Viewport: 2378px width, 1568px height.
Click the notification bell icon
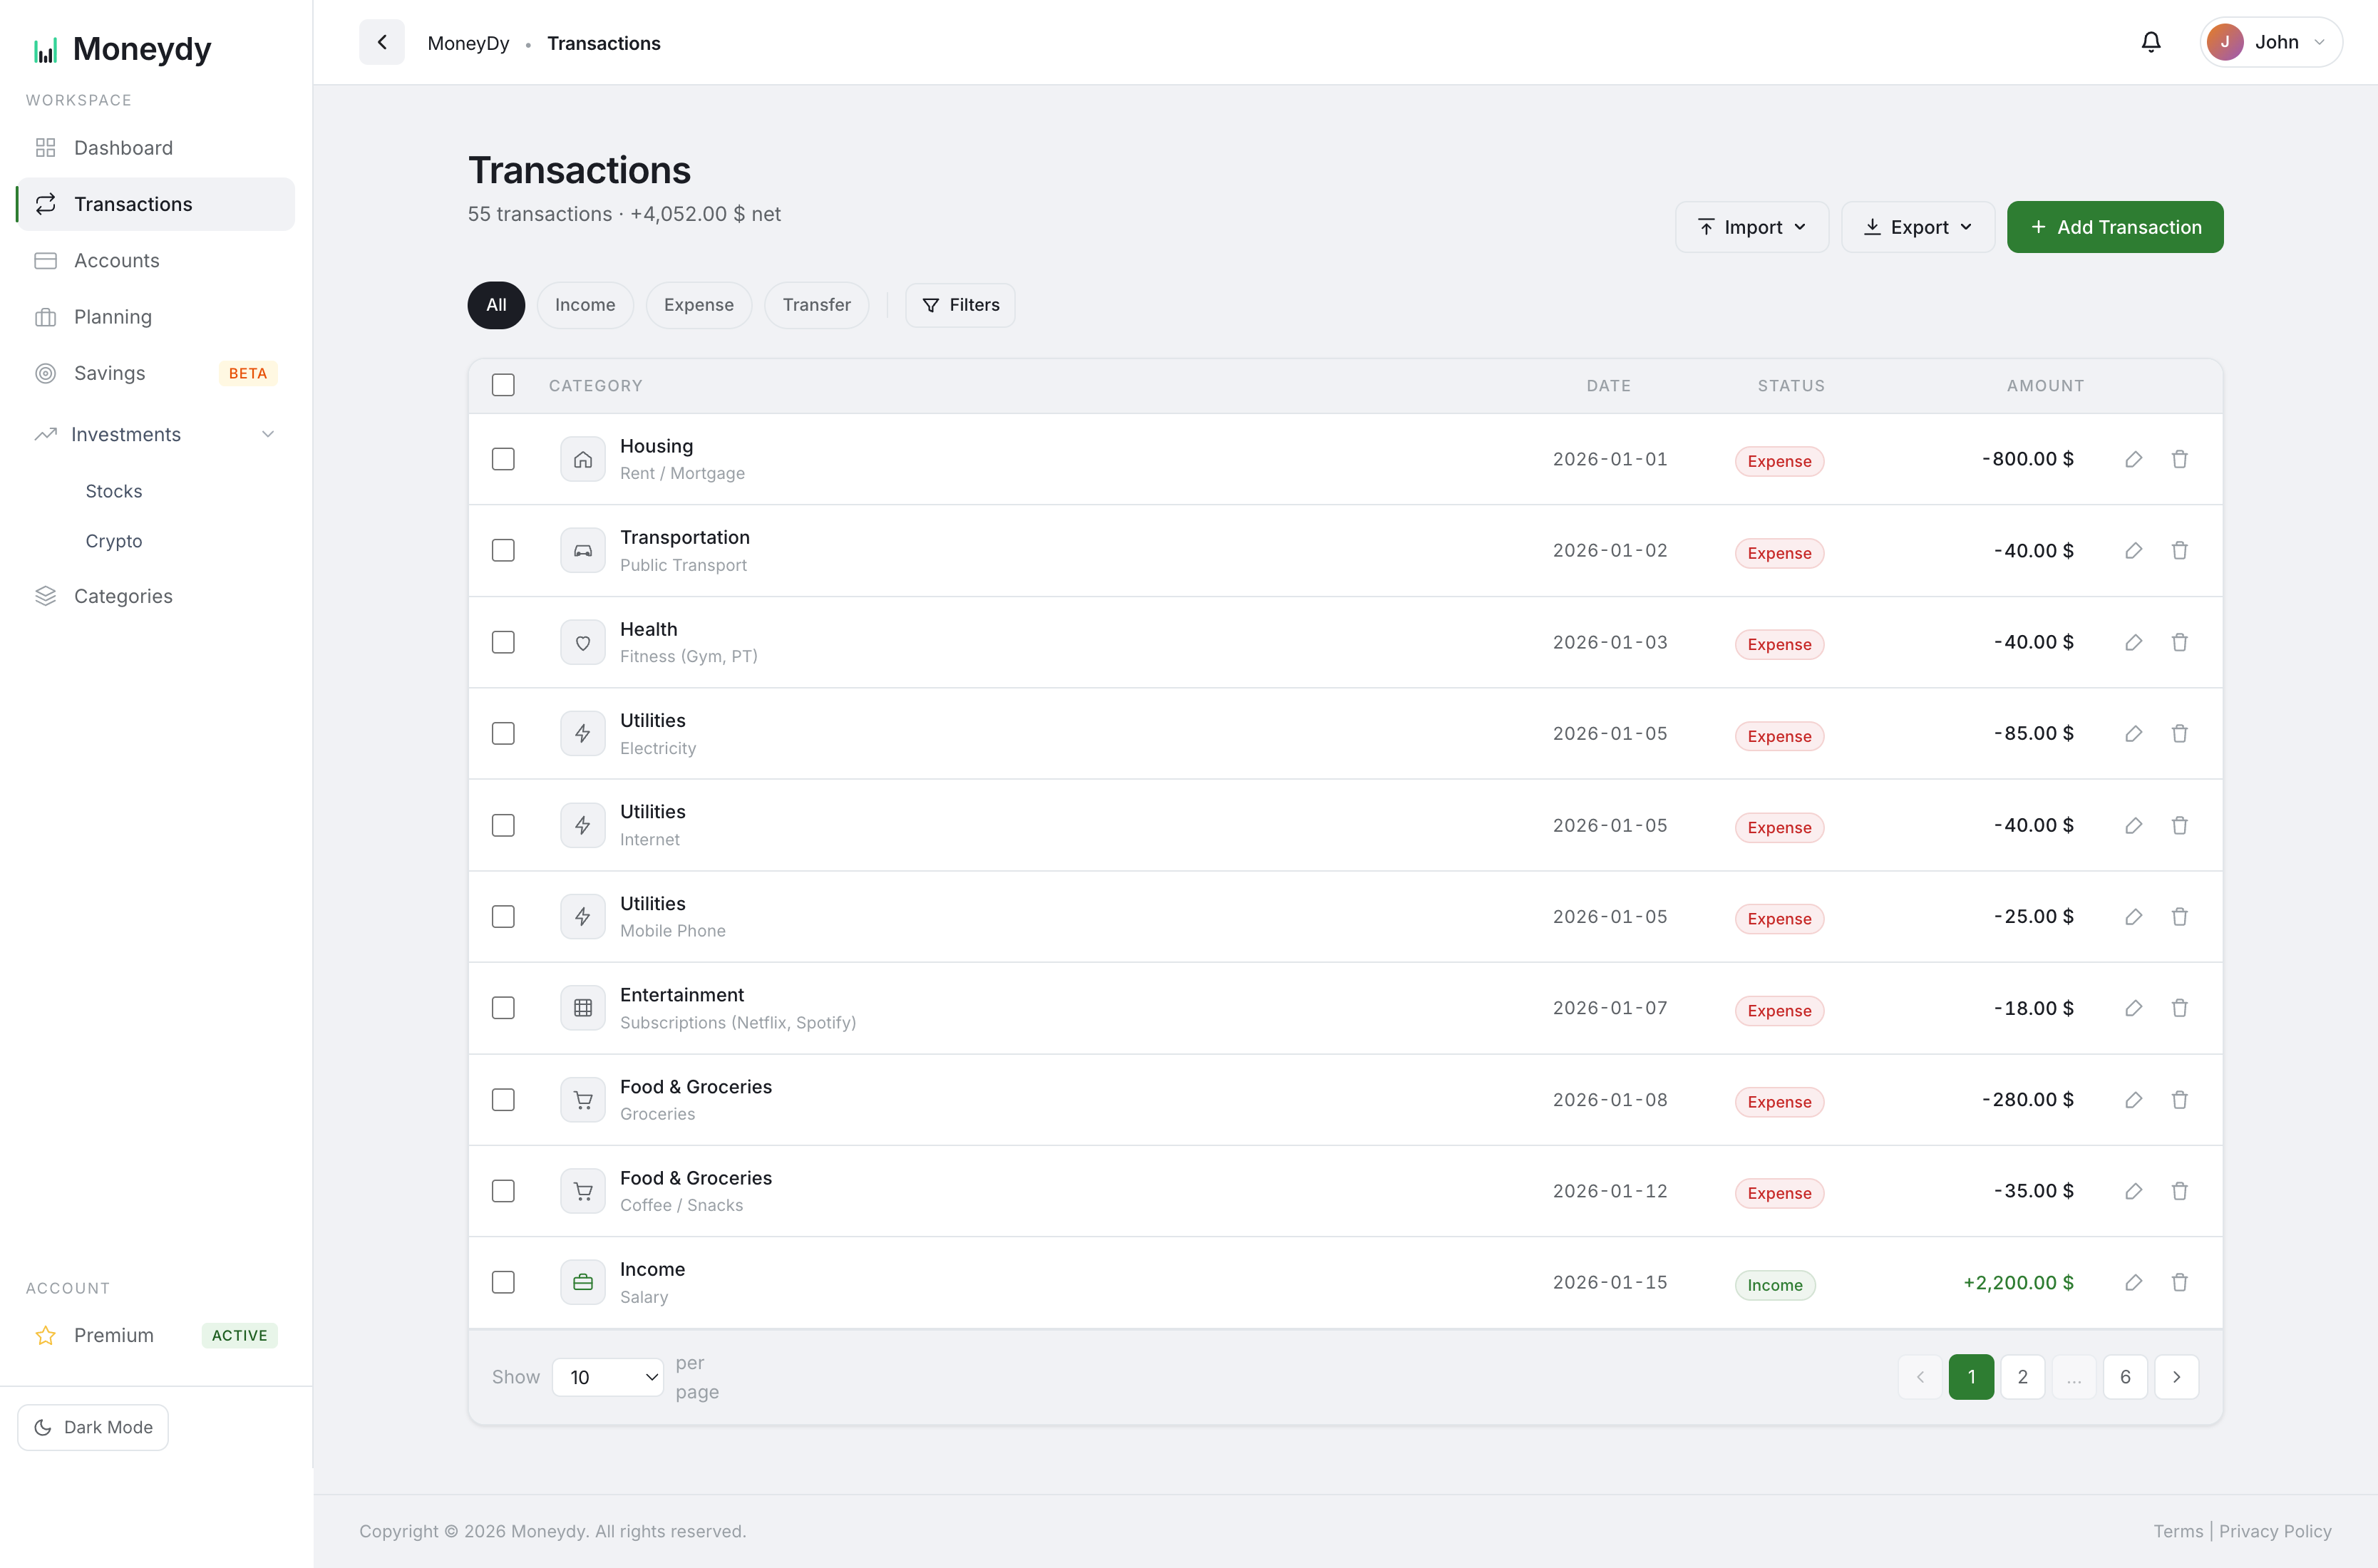coord(2150,42)
